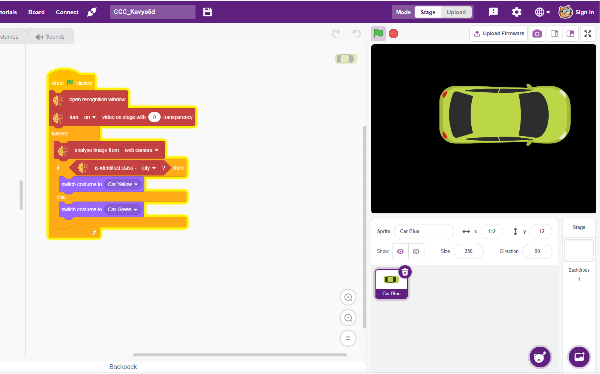Delete the Car Blue sprite
This screenshot has height=374, width=600.
405,272
